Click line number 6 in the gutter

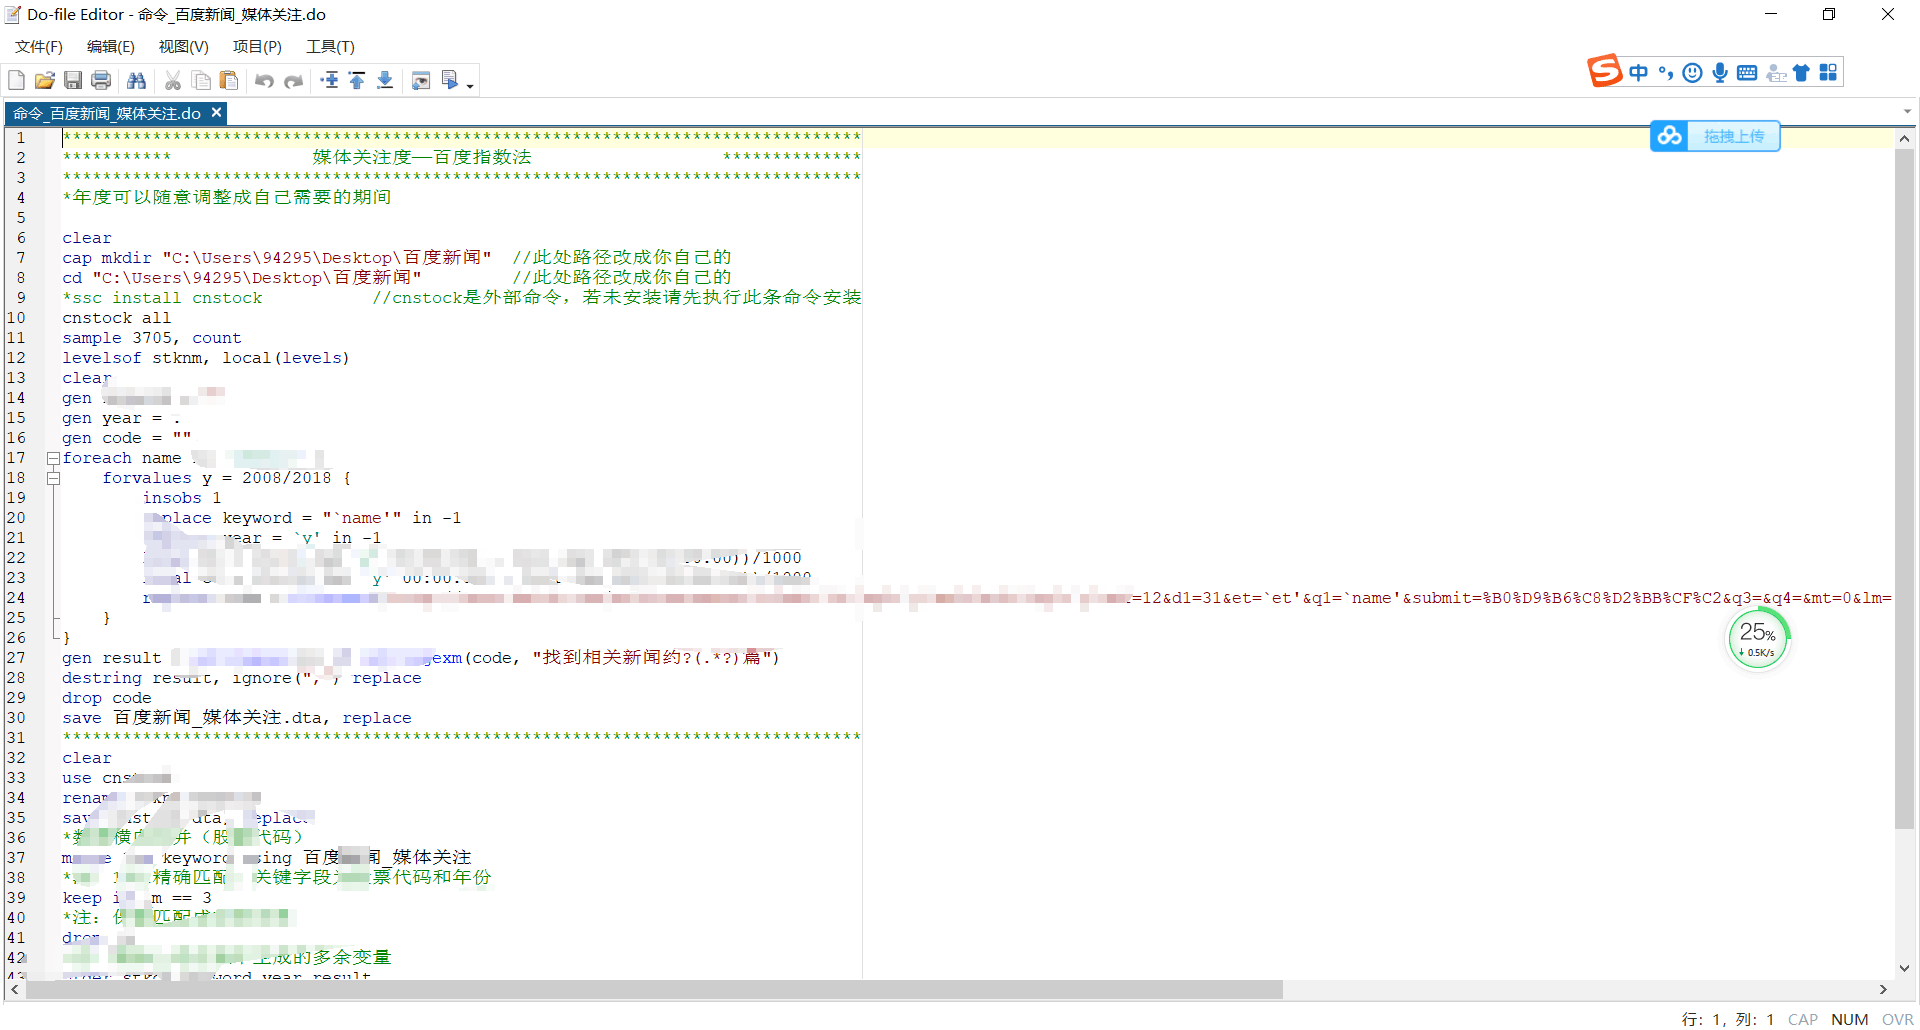(x=21, y=238)
